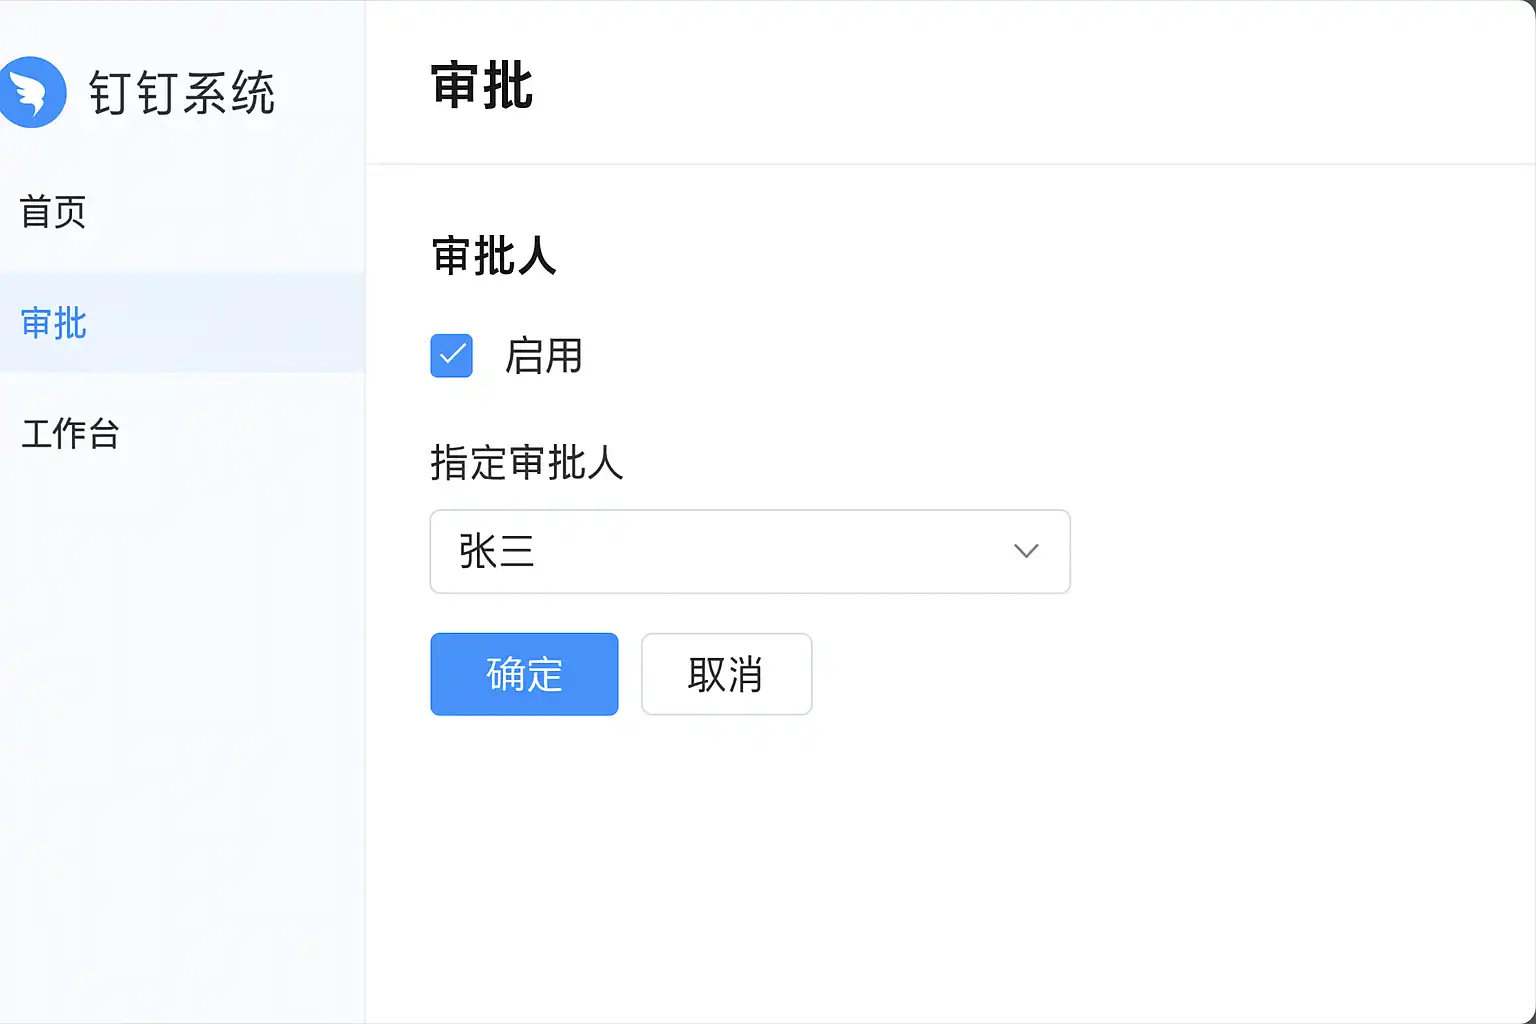Image resolution: width=1536 pixels, height=1024 pixels.
Task: Click blank header area right of 审批 title
Action: coord(1000,86)
